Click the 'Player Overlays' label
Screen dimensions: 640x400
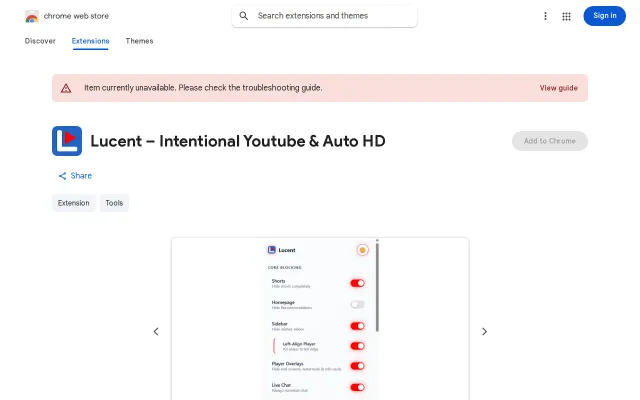point(288,364)
